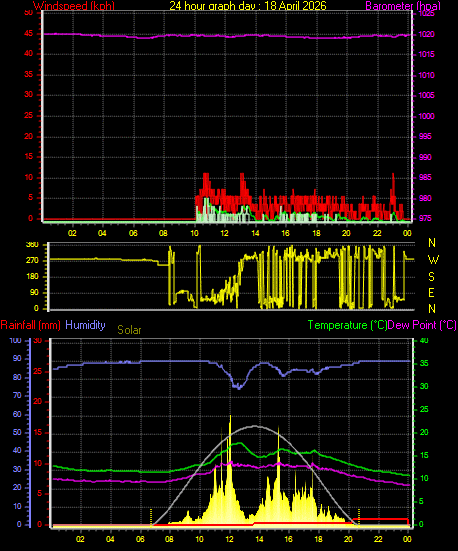458x551 pixels.
Task: Click the 1005 barometer axis value
Action: (426, 95)
